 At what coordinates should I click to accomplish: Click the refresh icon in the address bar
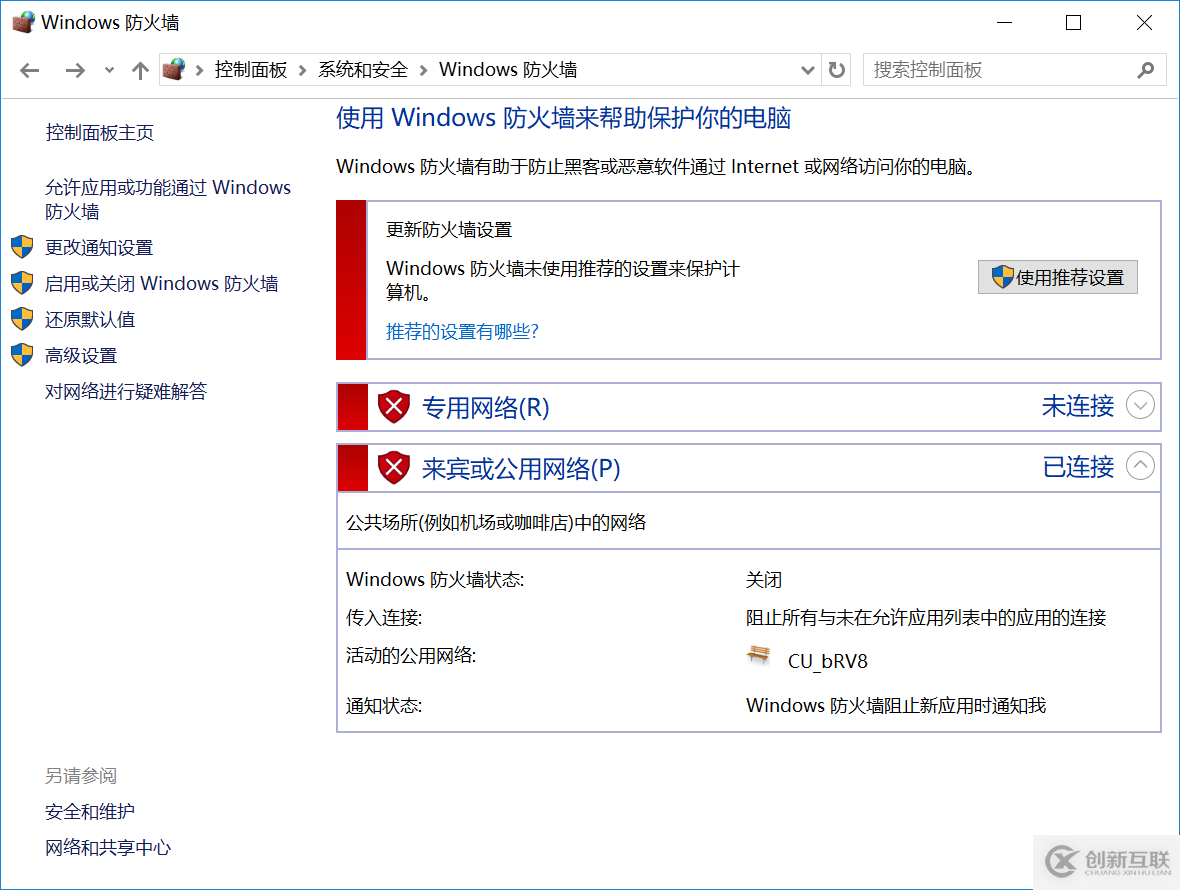[x=836, y=69]
